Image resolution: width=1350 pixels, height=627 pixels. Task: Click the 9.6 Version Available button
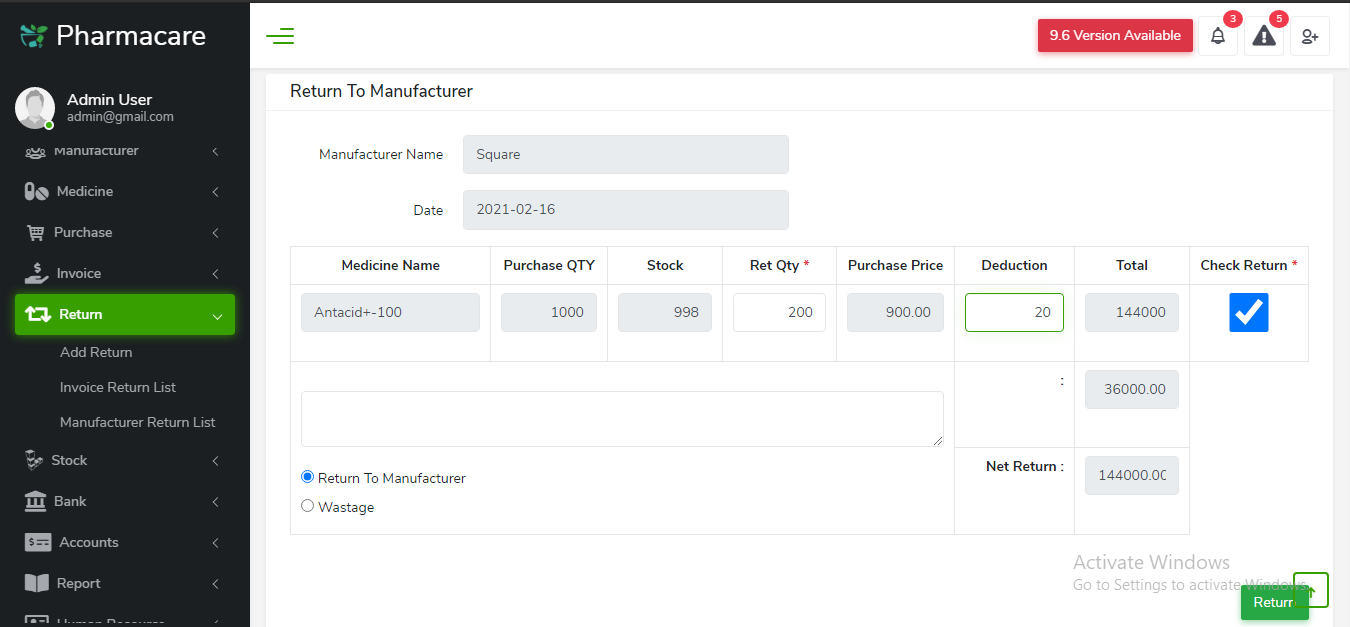[x=1115, y=35]
